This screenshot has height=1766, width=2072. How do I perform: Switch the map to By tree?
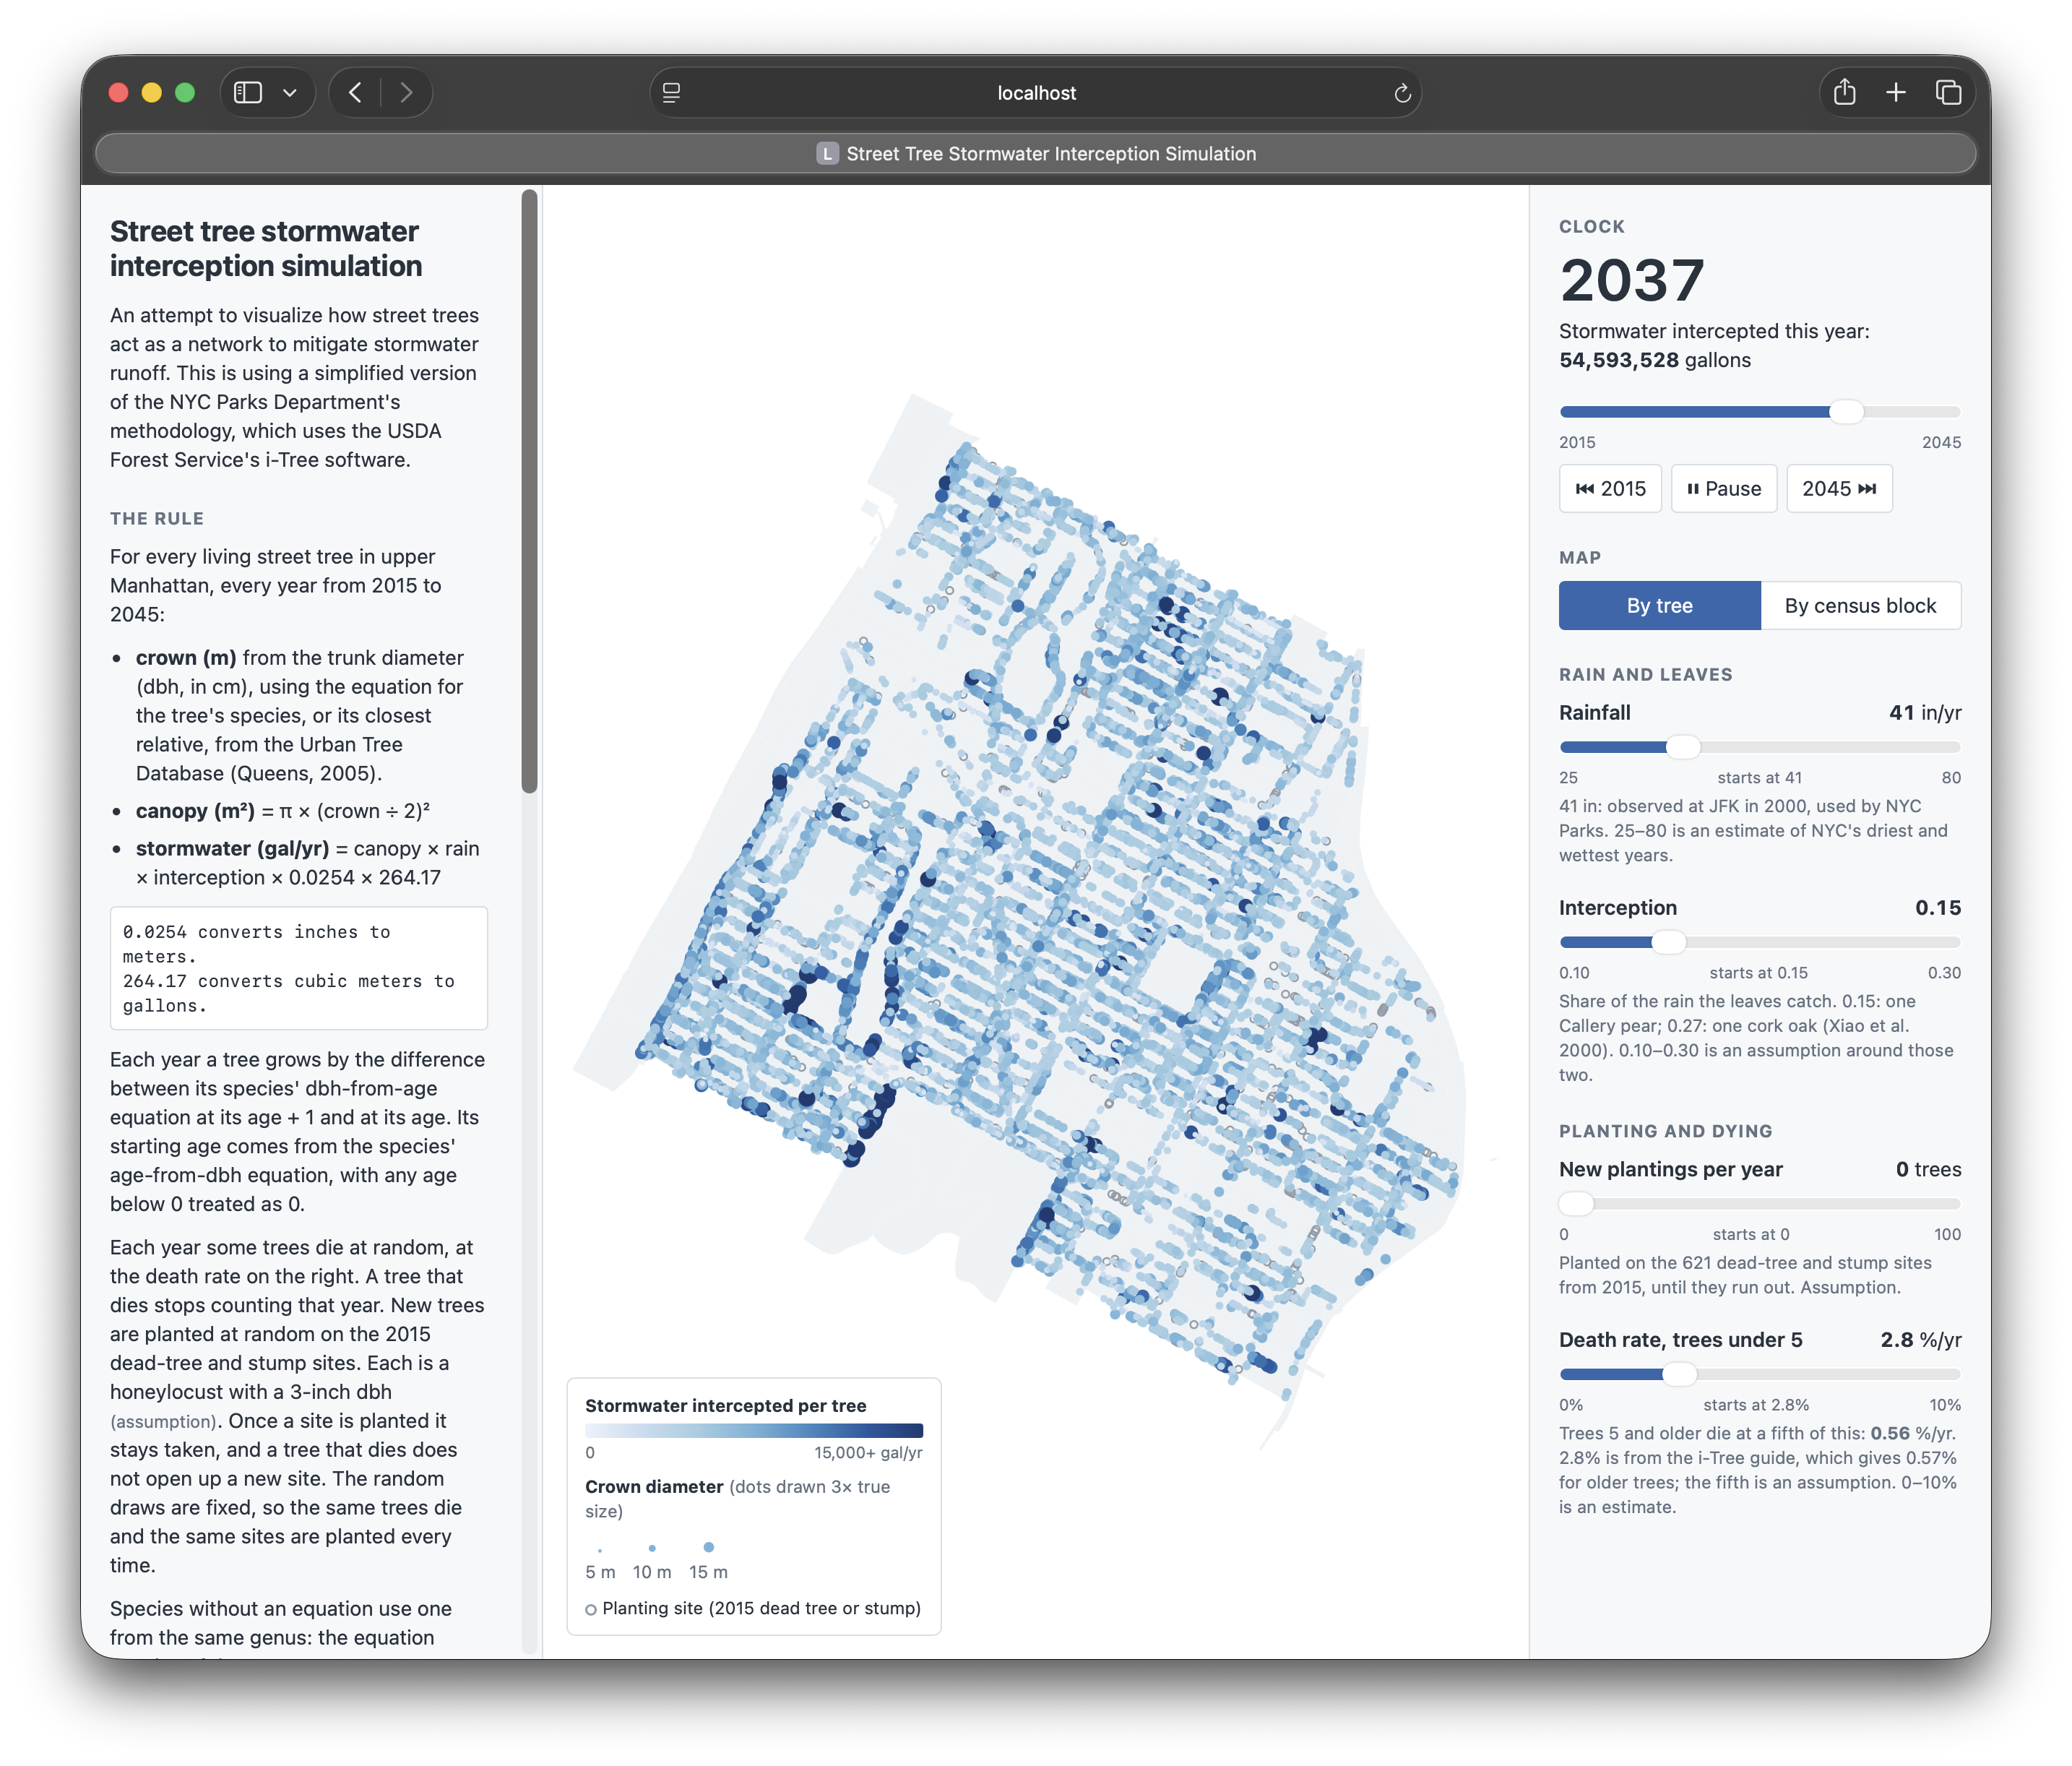pos(1659,606)
